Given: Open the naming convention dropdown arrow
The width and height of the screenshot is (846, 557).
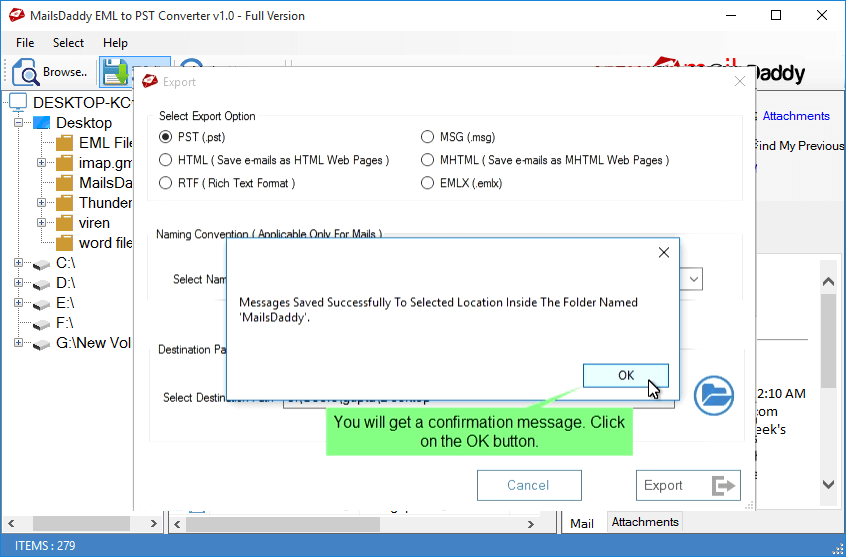Looking at the screenshot, I should tap(693, 280).
